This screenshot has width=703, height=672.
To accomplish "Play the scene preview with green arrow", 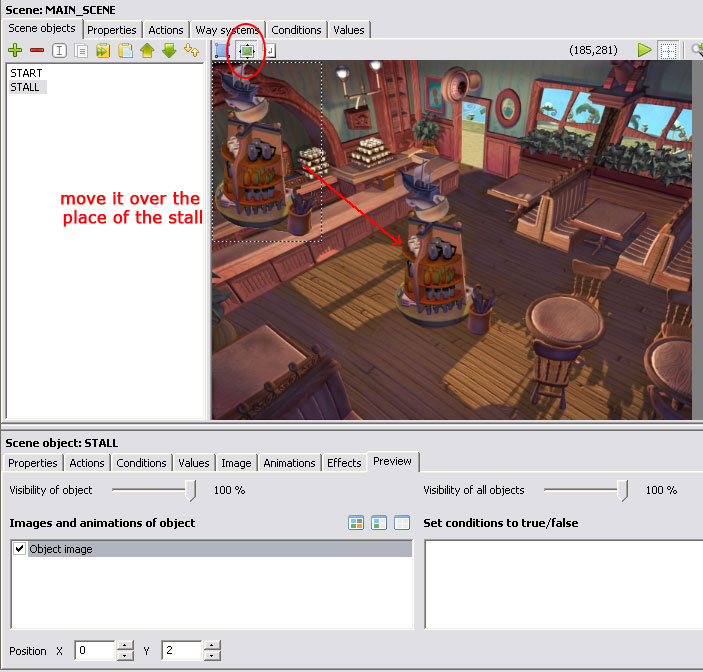I will click(644, 50).
